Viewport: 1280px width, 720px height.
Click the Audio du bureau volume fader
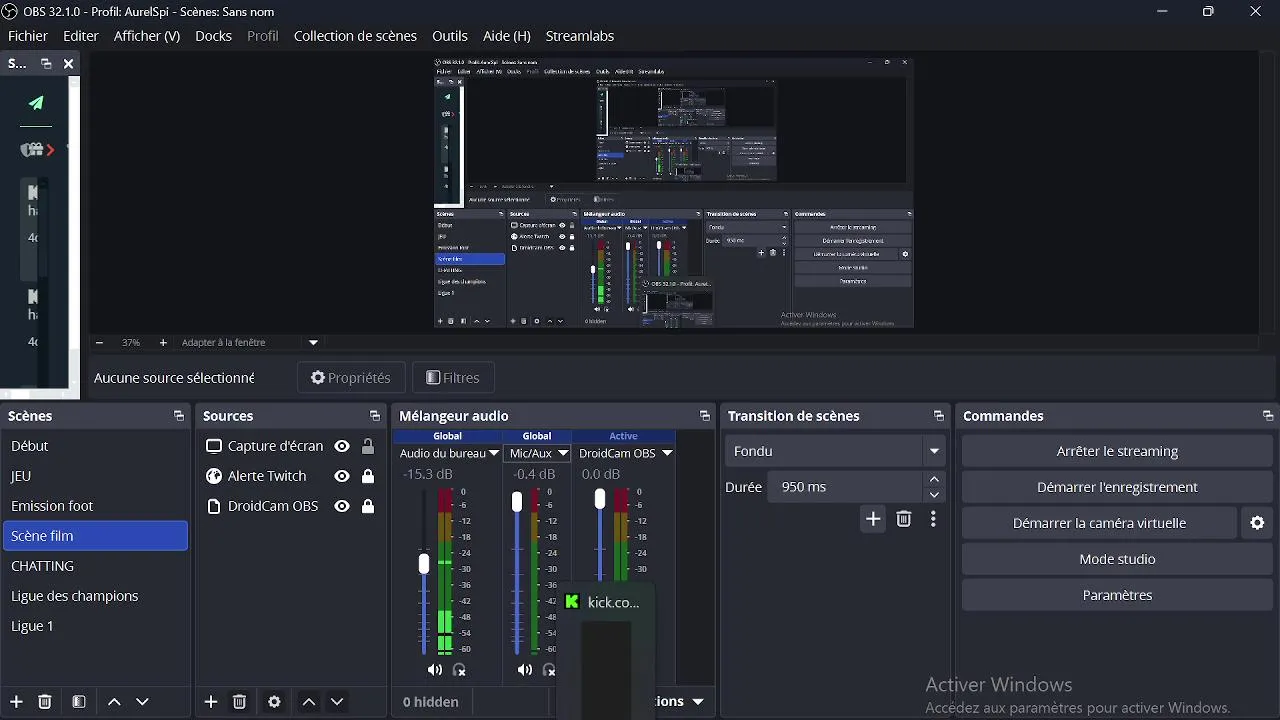pyautogui.click(x=424, y=564)
